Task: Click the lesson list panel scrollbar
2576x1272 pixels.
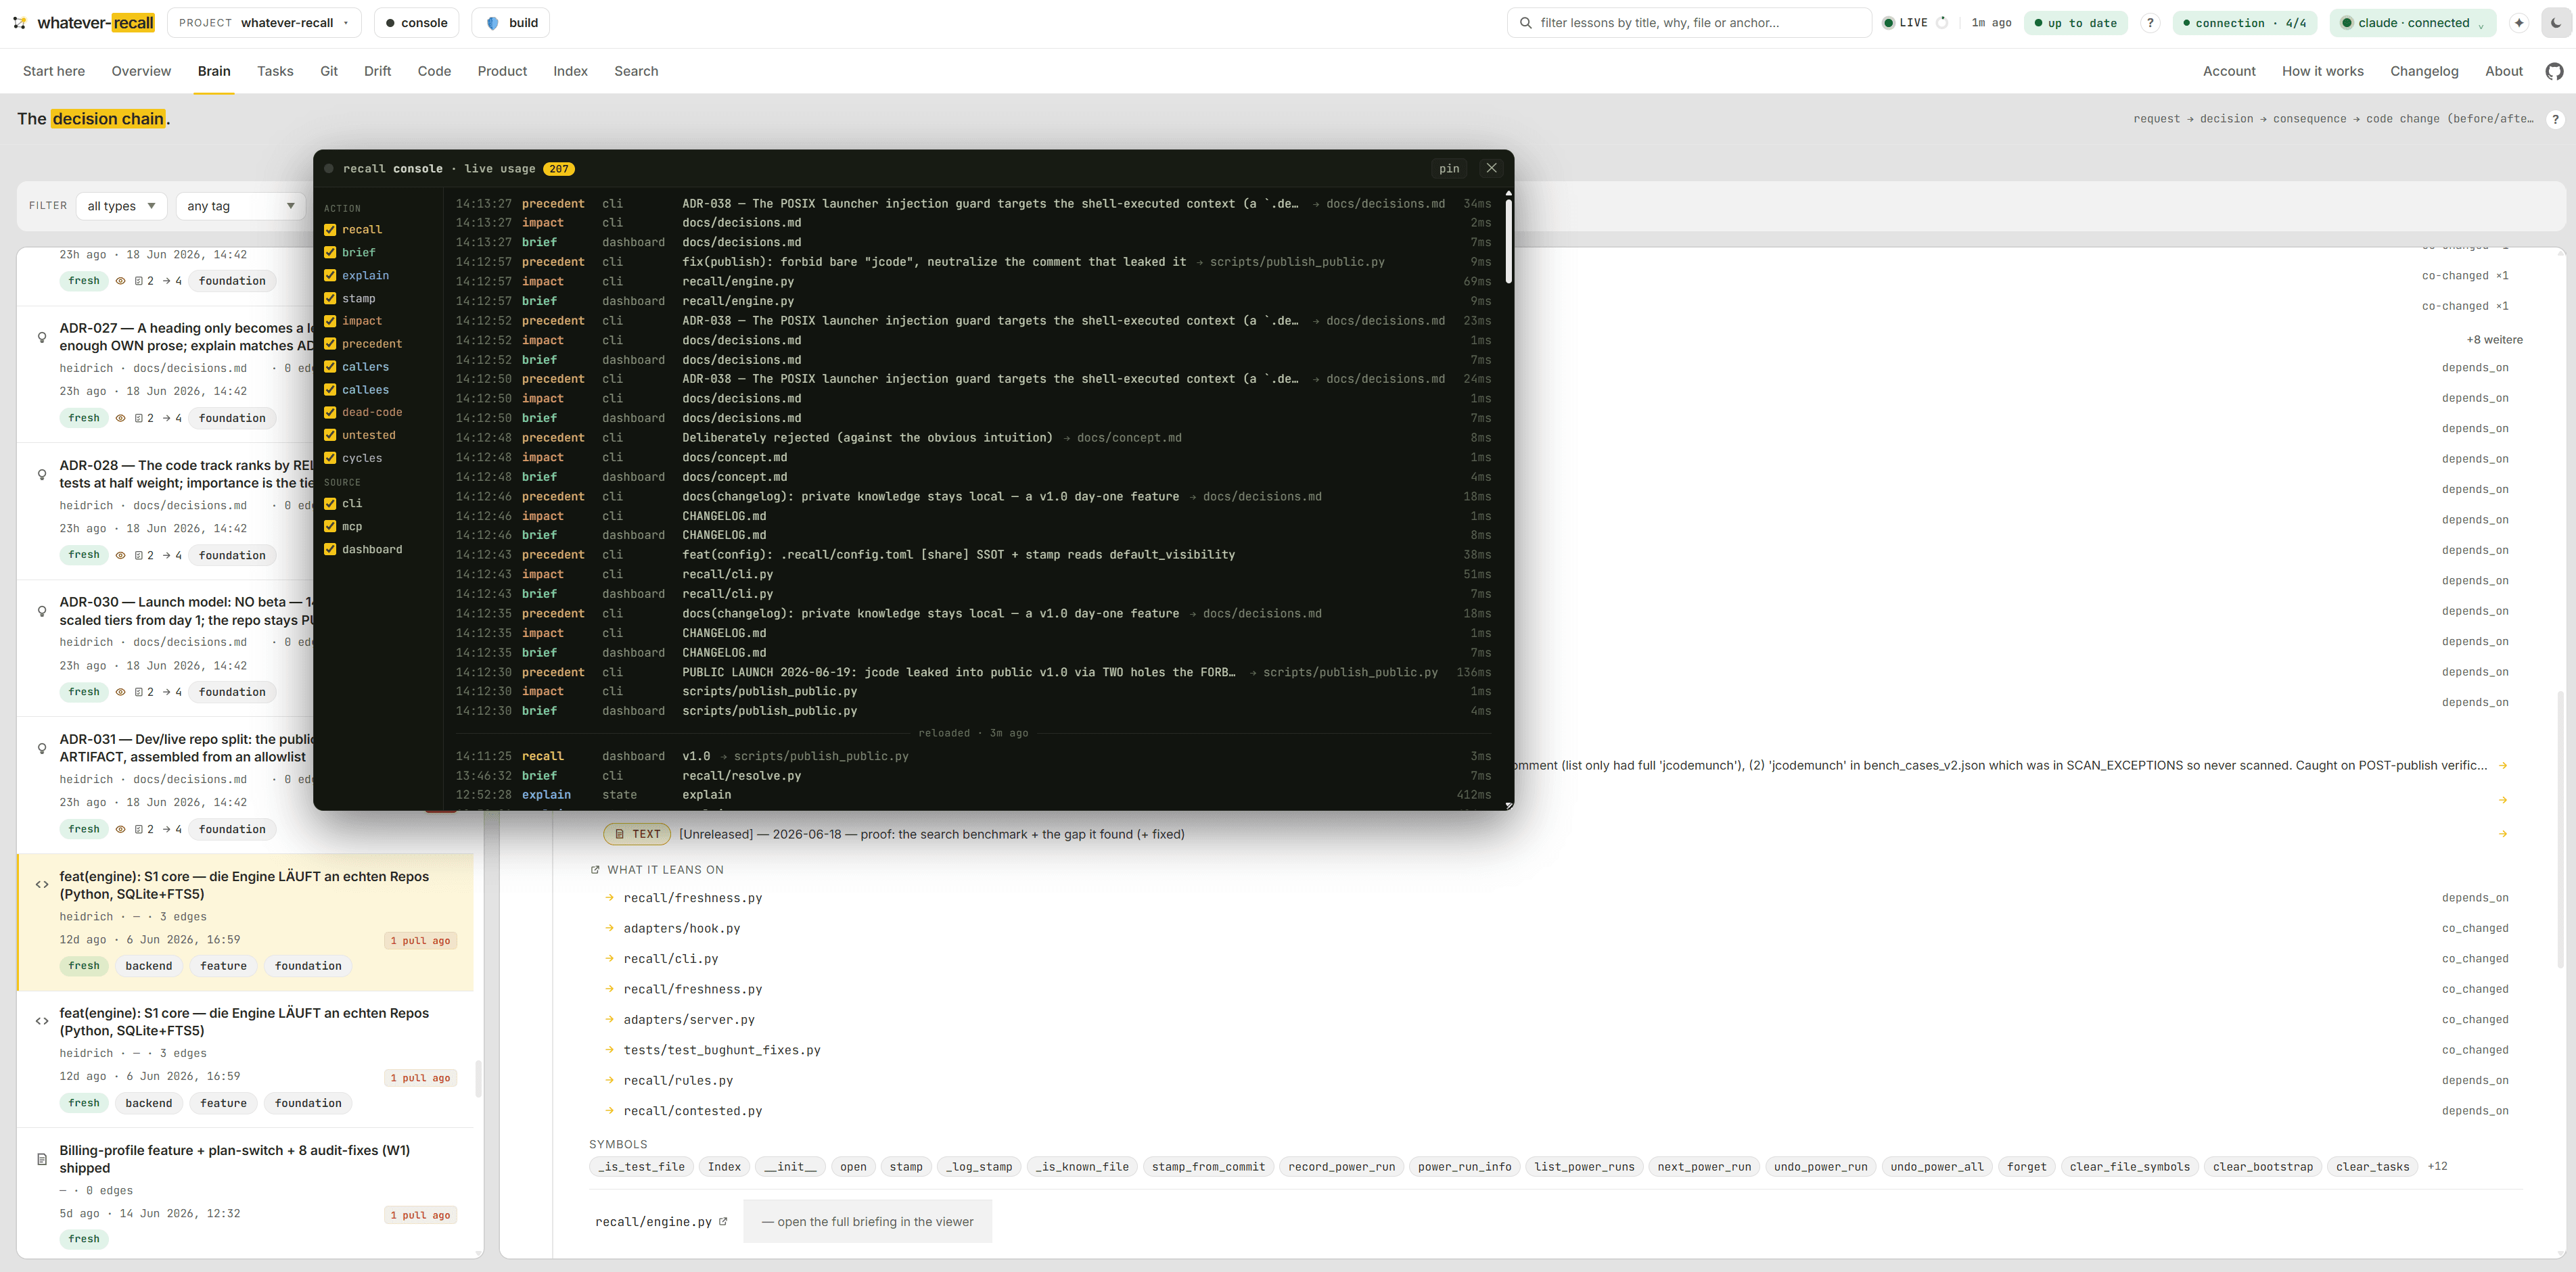Action: click(x=478, y=1078)
